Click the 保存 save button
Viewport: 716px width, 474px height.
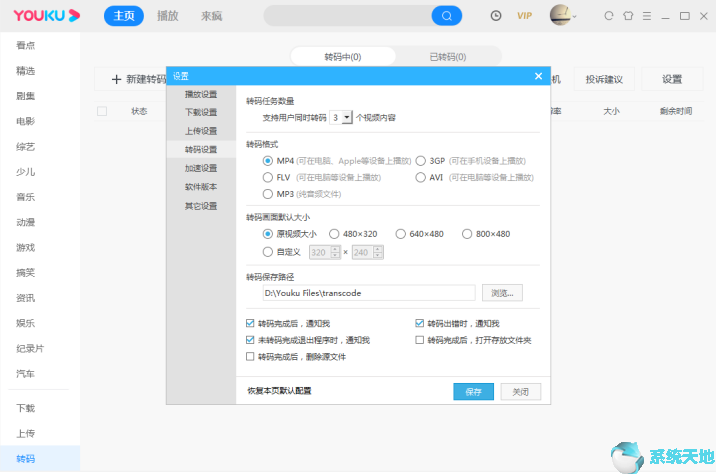coord(473,391)
